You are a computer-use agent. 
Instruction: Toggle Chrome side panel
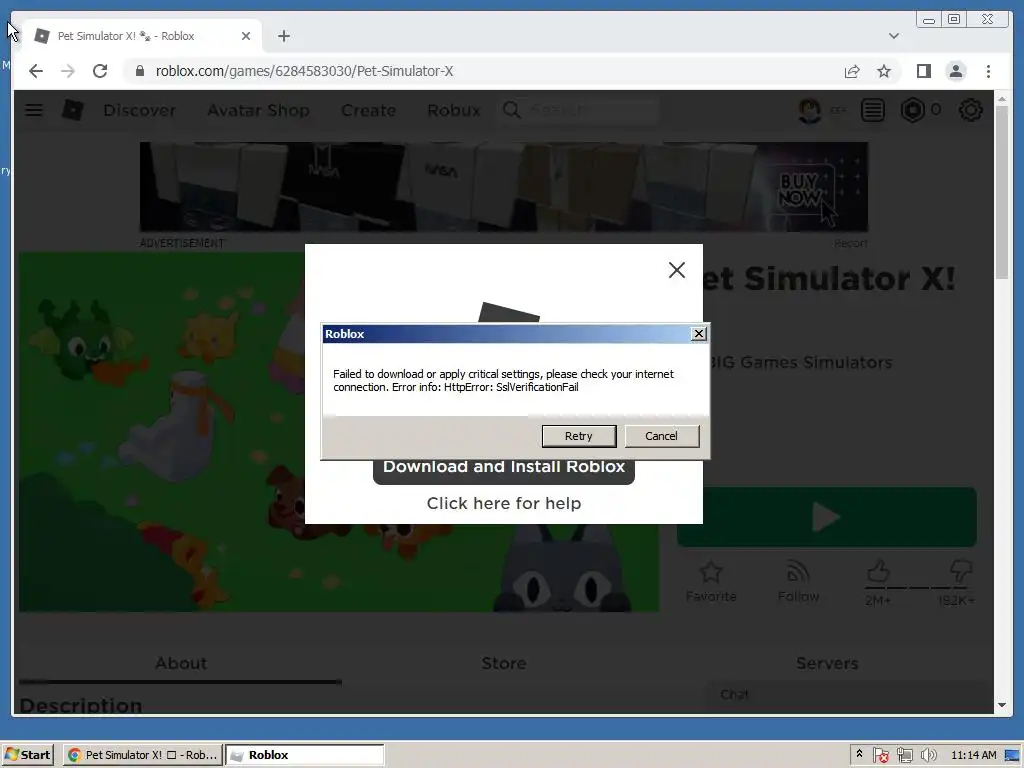click(x=923, y=71)
